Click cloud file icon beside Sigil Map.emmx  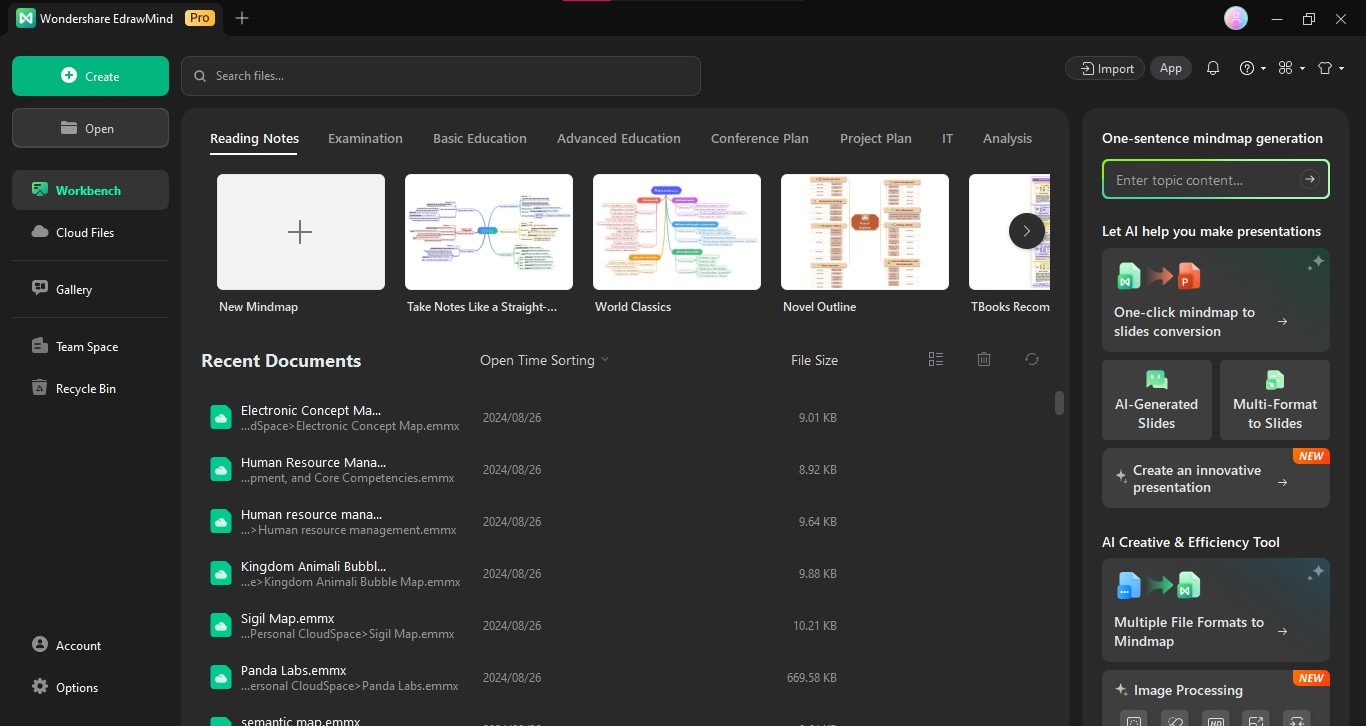tap(221, 626)
